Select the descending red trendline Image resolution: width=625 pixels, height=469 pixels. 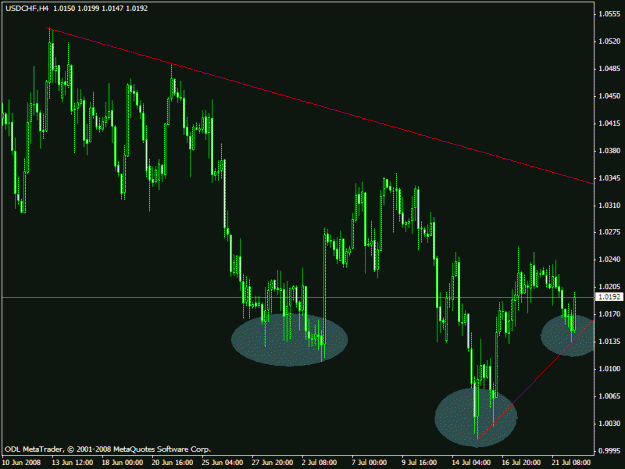320,106
